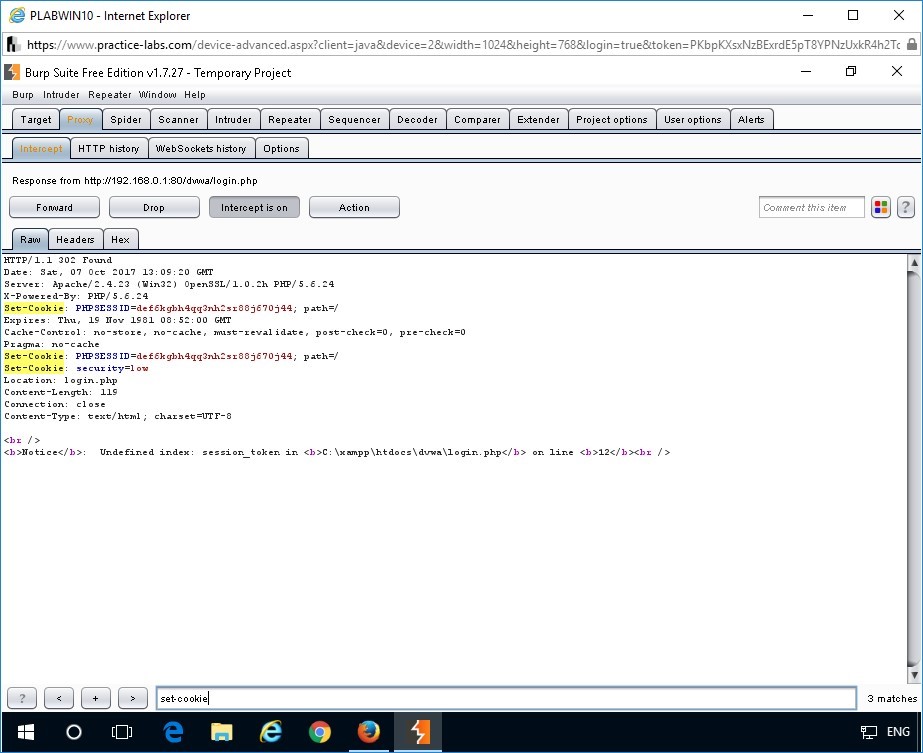Screen dimensions: 923x753
Task: Drop the intercepted response
Action: click(154, 208)
